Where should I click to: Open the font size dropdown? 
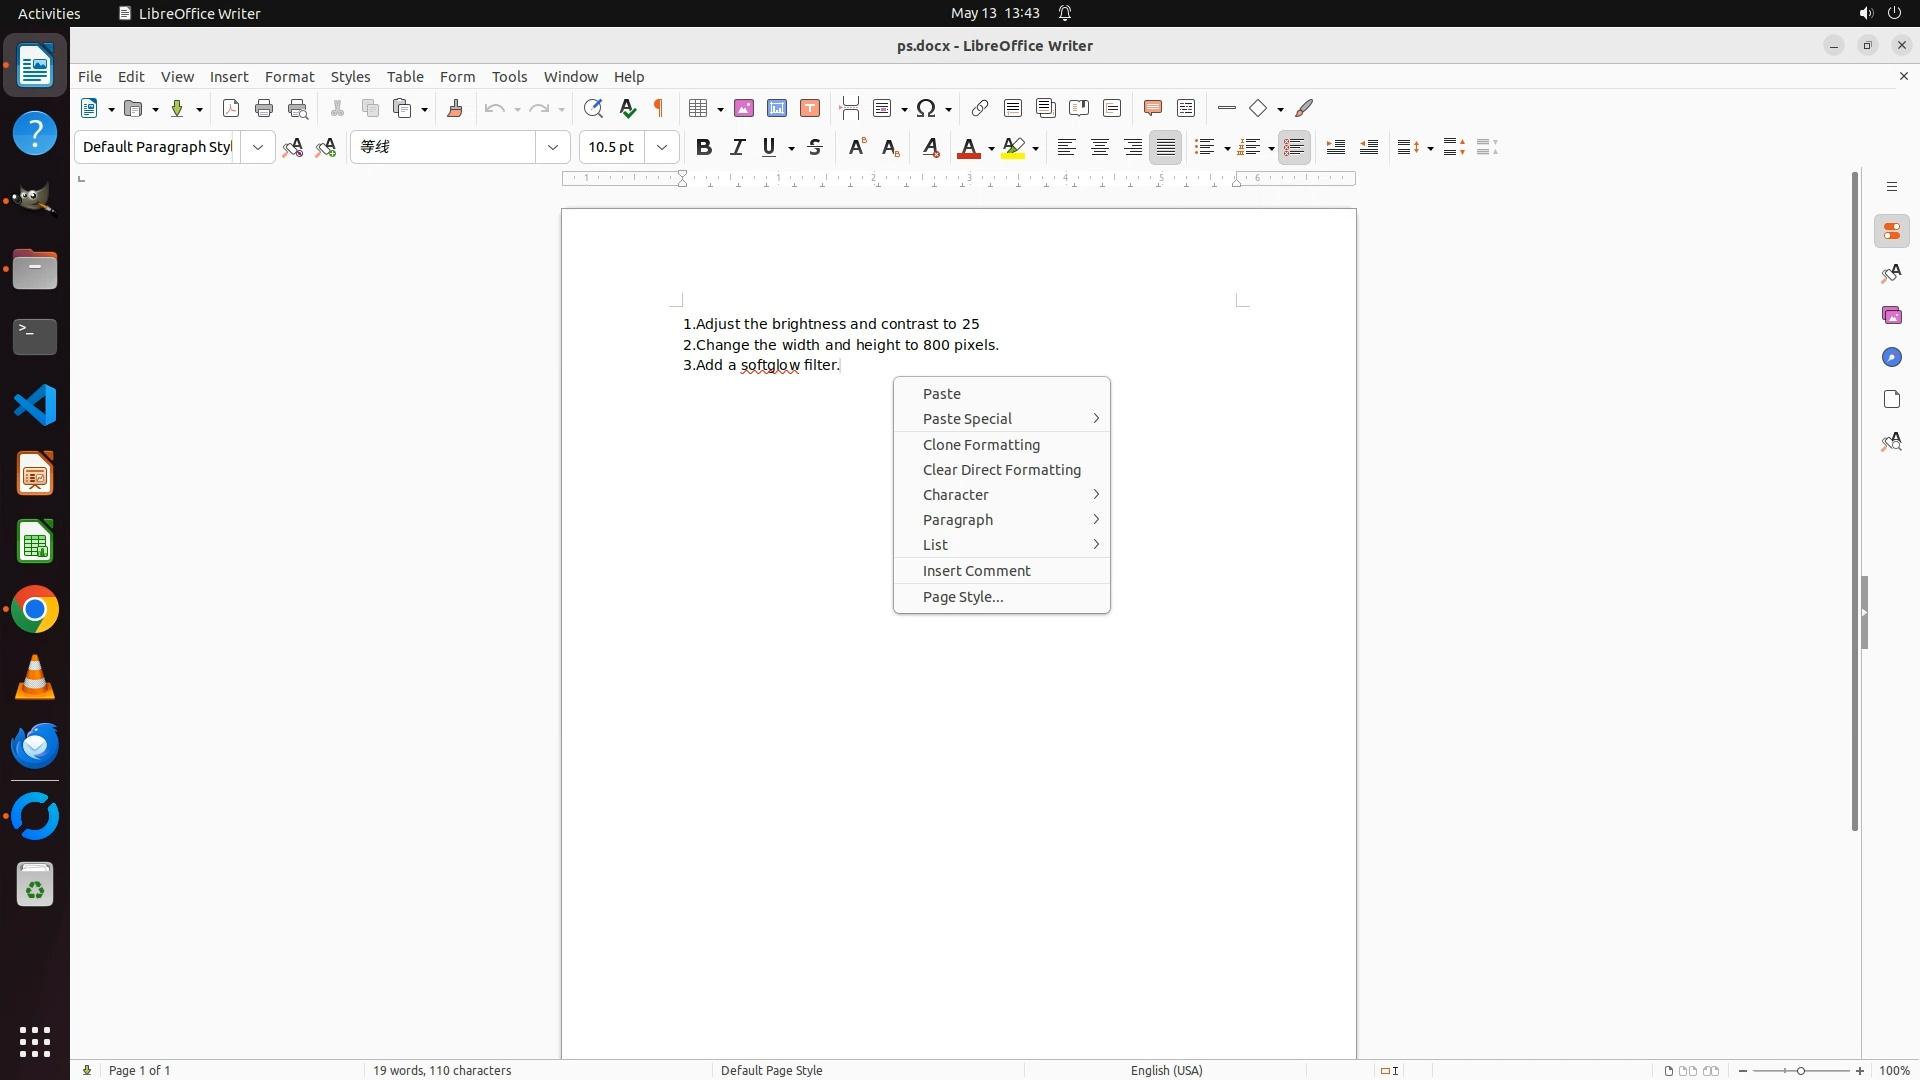(x=662, y=147)
